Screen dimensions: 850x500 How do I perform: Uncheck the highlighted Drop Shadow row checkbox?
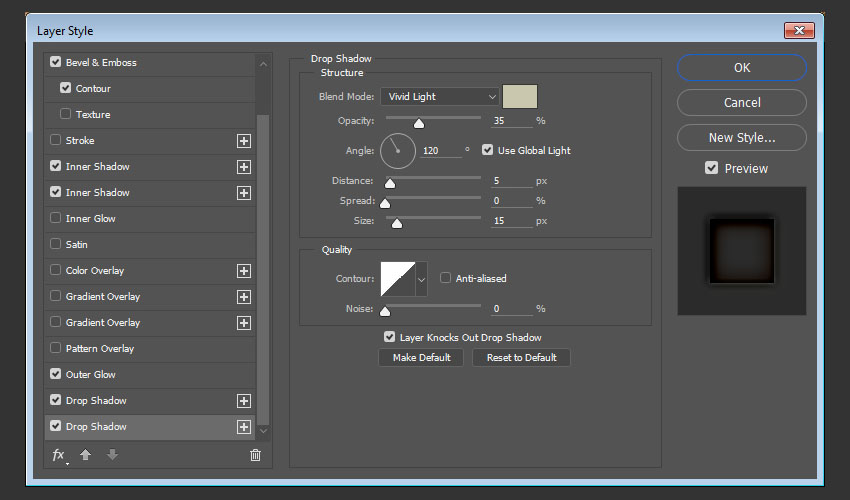(55, 426)
